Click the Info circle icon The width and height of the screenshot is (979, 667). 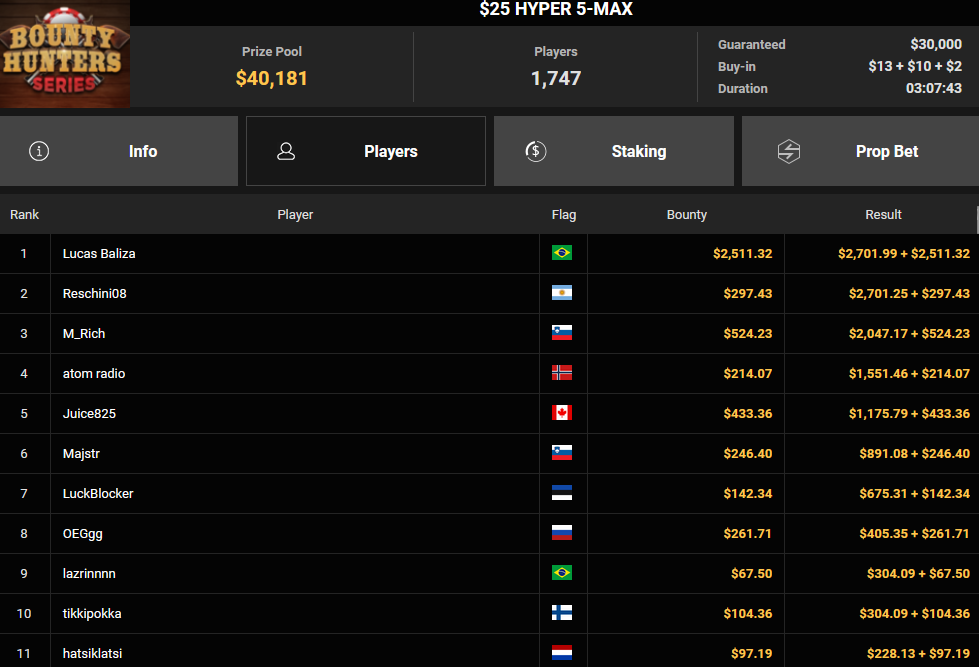tap(39, 151)
